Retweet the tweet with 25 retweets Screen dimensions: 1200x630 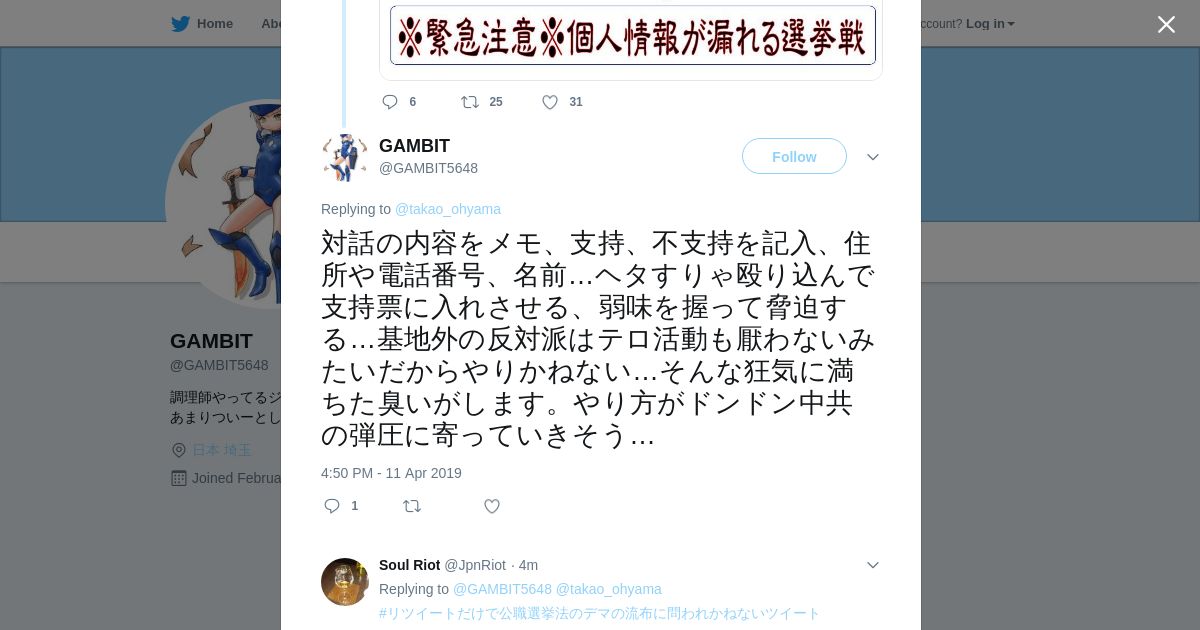coord(470,102)
